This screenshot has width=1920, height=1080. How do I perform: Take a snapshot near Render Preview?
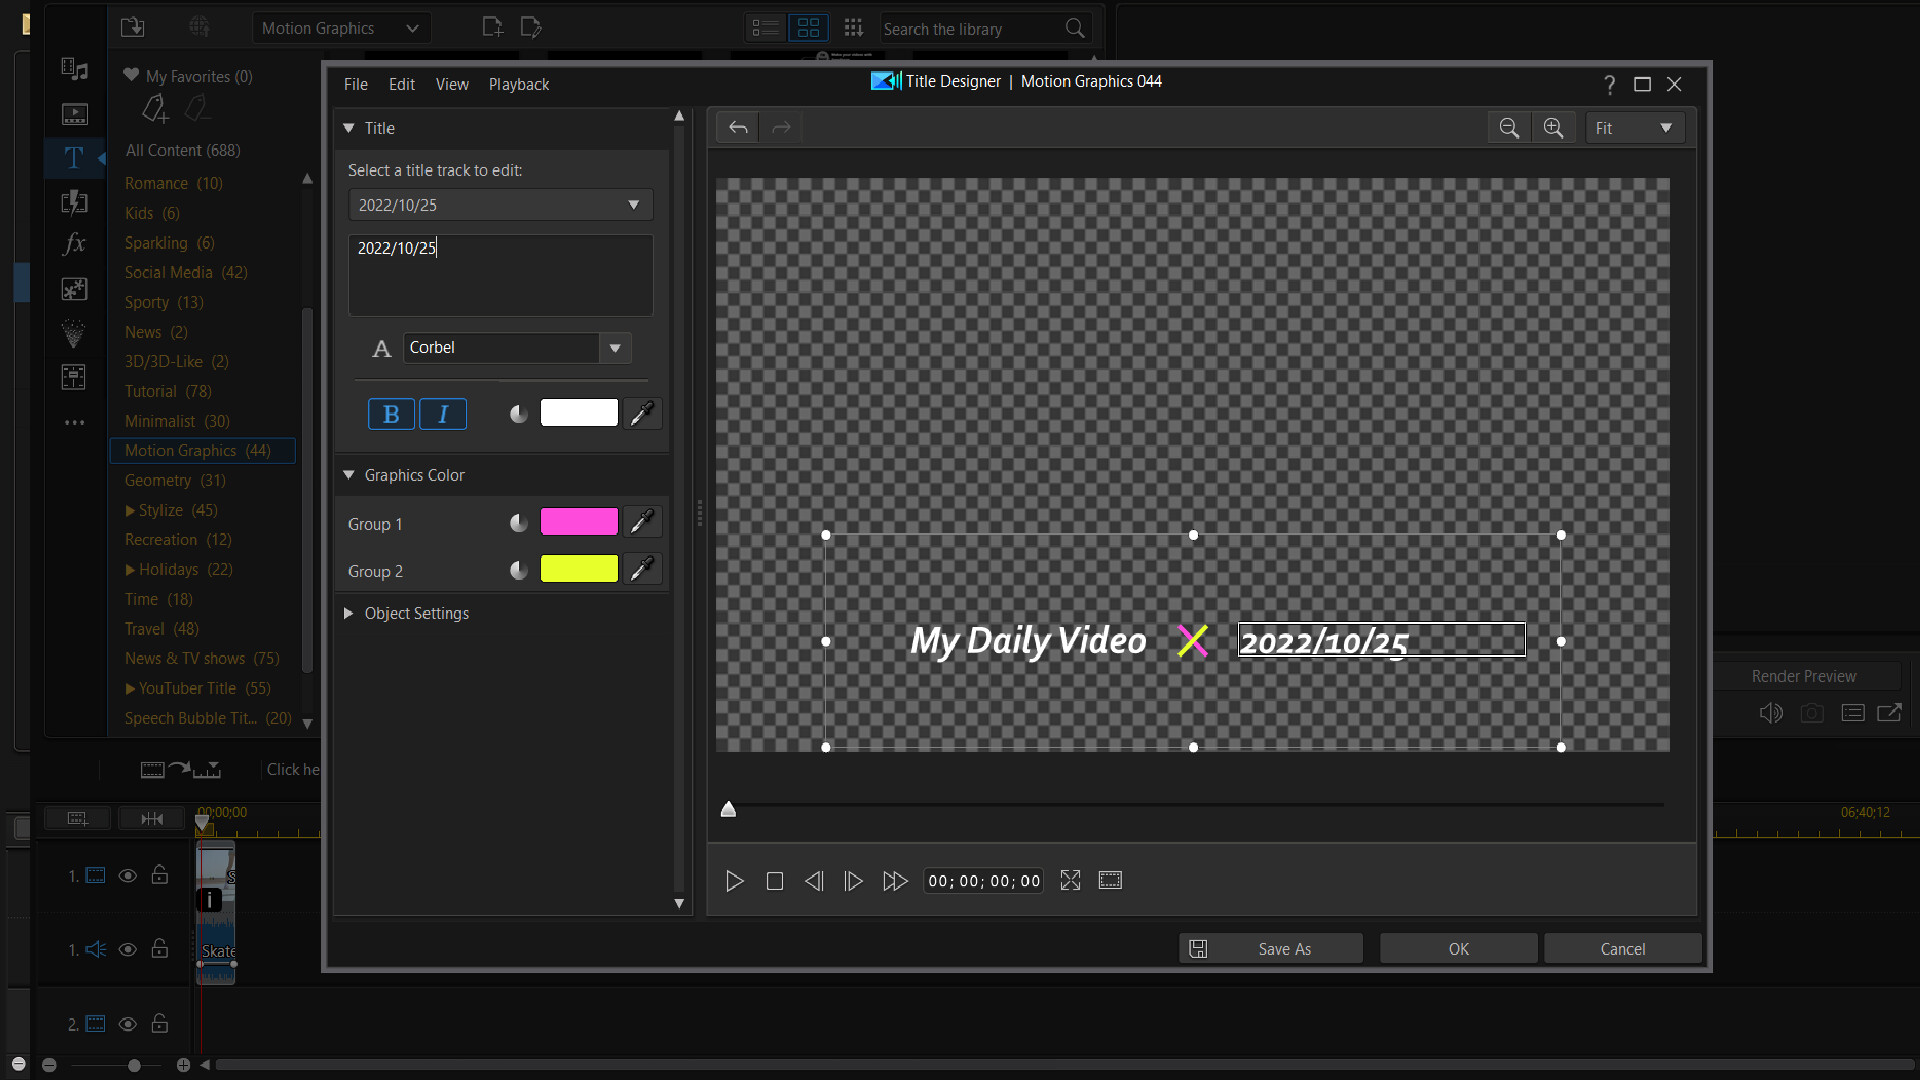coord(1812,712)
